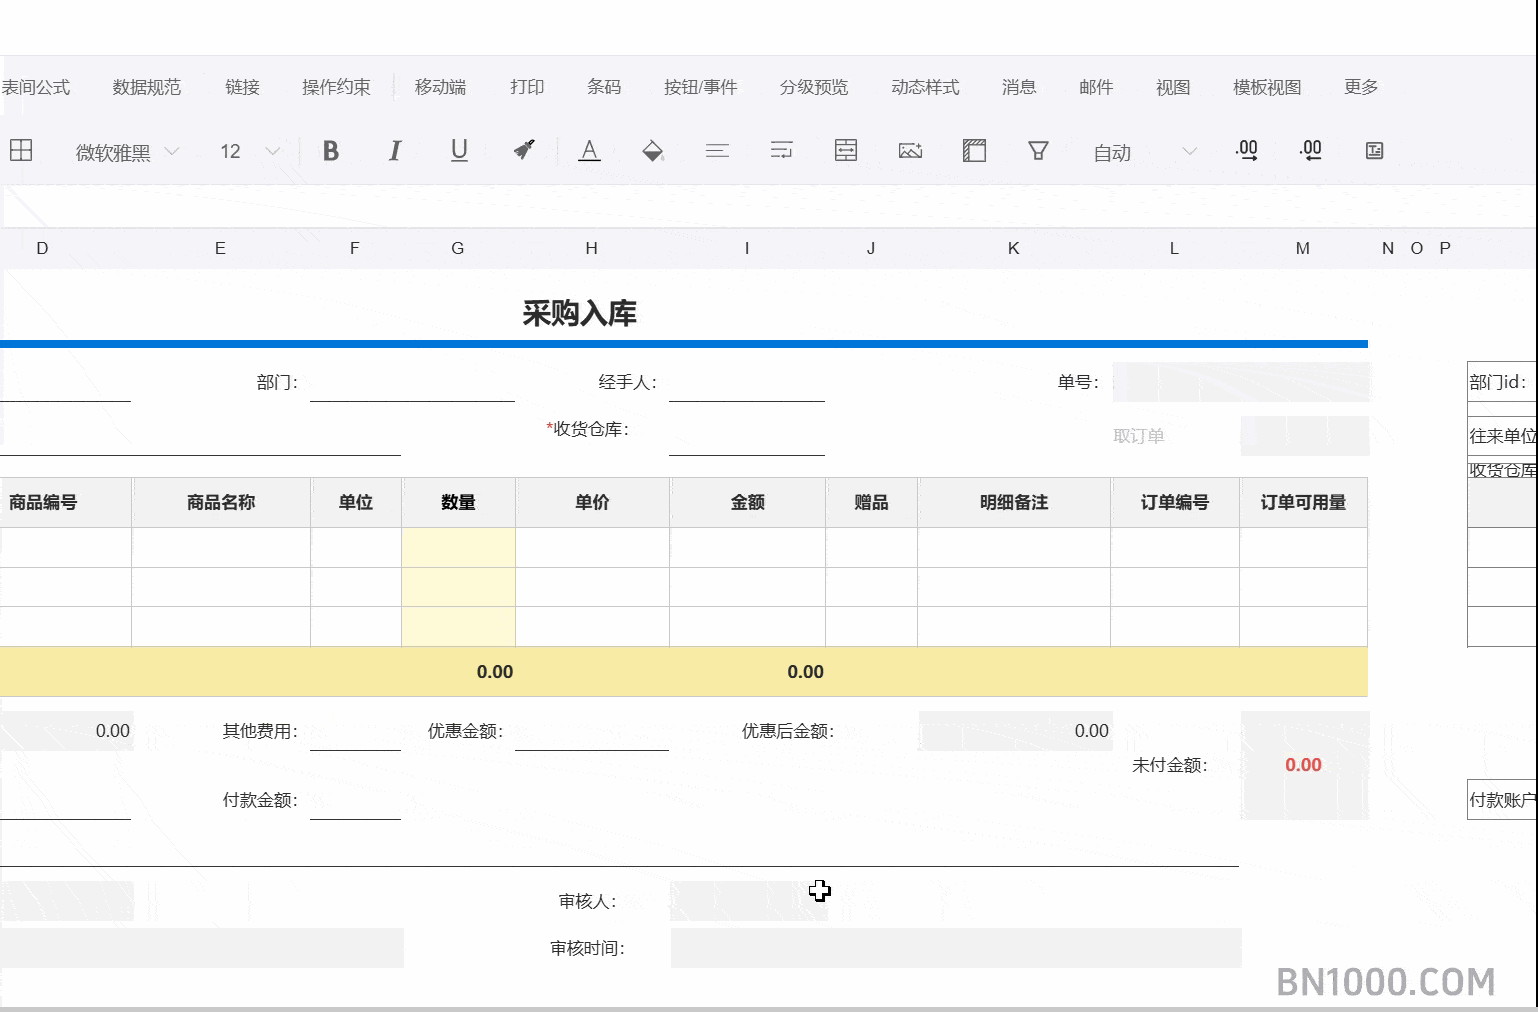Select column header M
1538x1012 pixels.
pos(1303,248)
